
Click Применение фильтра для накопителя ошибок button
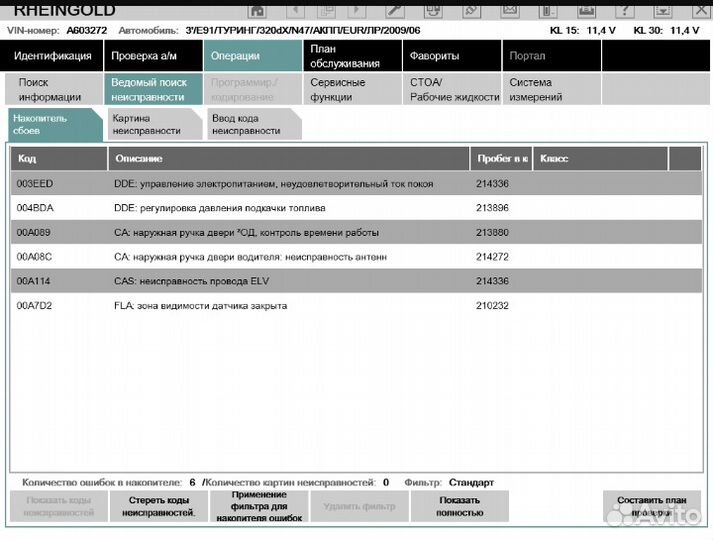[258, 506]
